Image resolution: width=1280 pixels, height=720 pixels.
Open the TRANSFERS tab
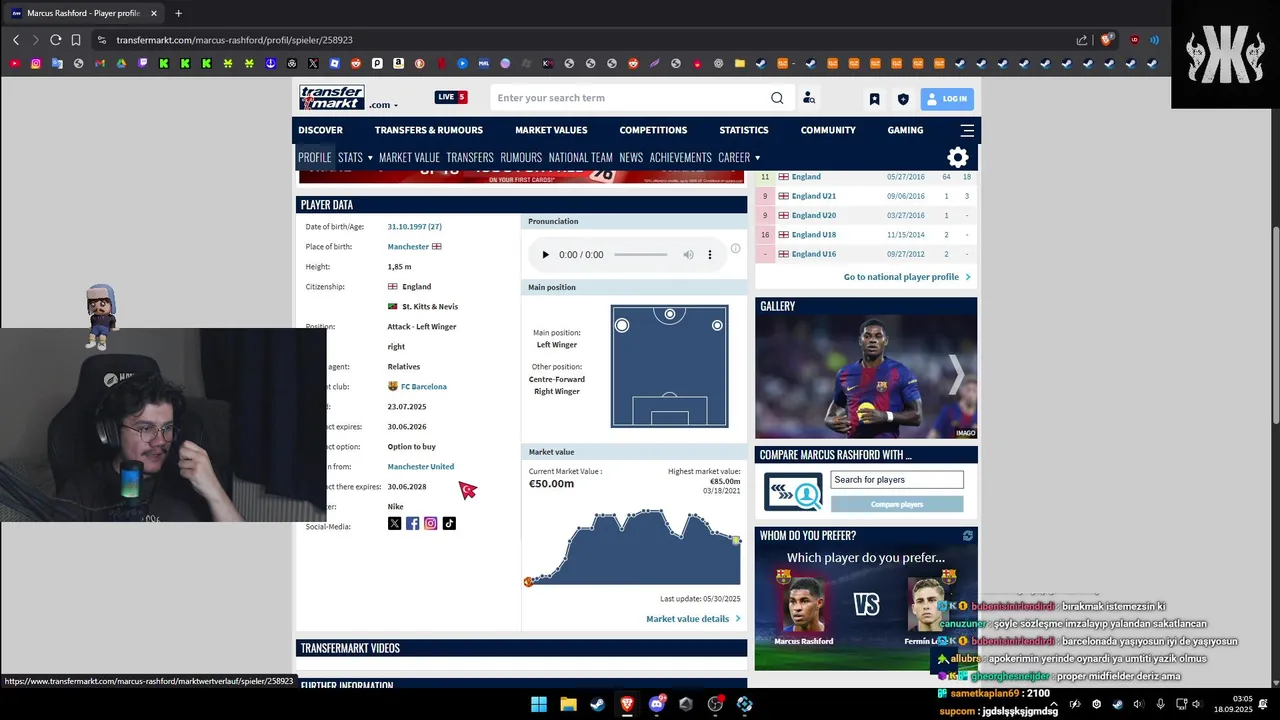point(470,157)
